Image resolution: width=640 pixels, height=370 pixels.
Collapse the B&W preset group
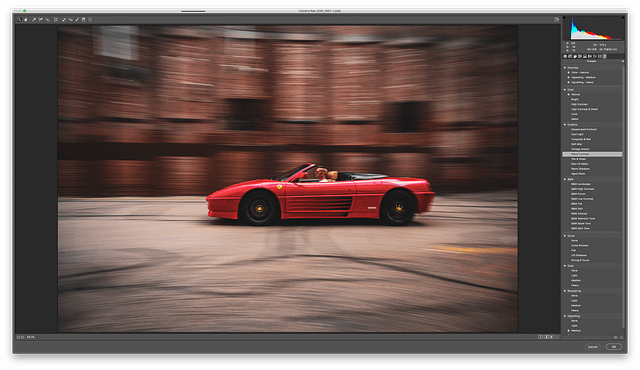(x=565, y=179)
